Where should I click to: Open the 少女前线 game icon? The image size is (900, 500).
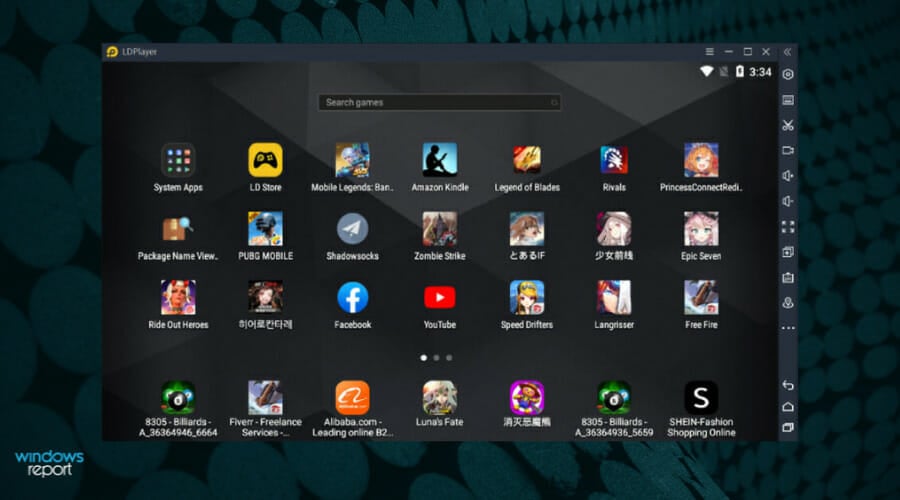(614, 229)
